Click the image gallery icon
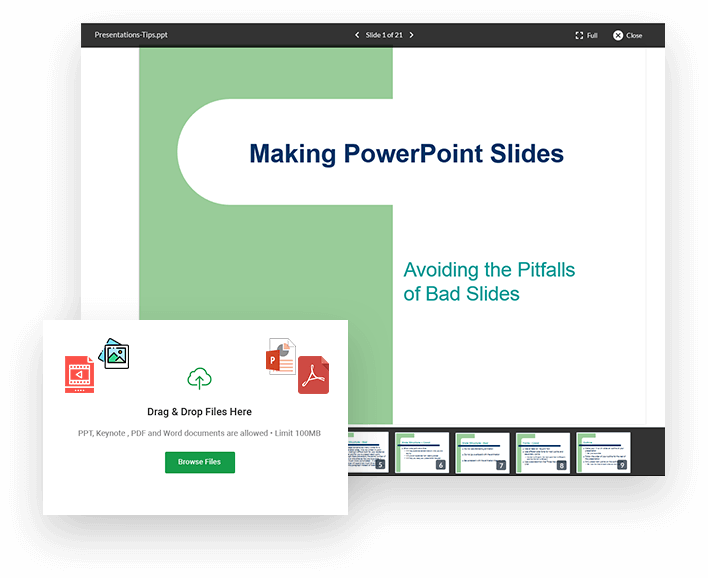 tap(115, 353)
